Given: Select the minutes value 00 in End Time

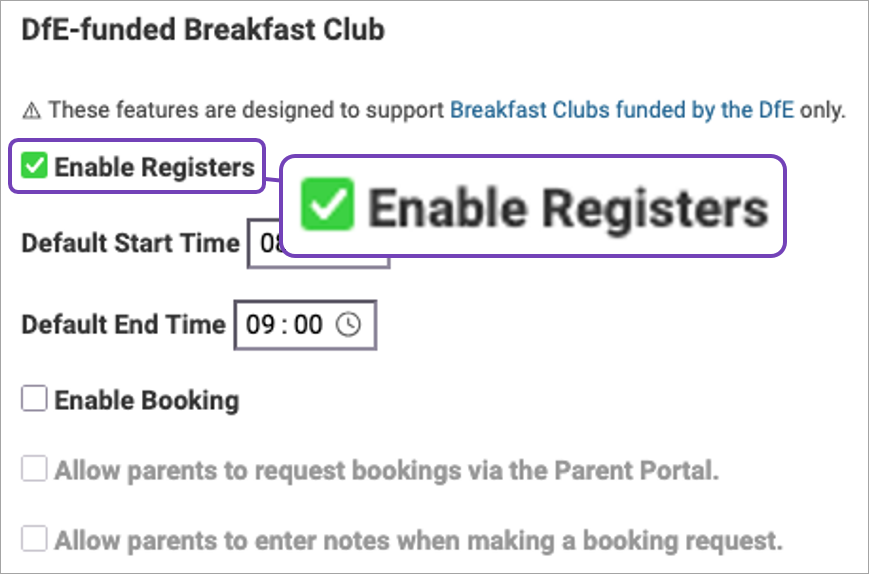Looking at the screenshot, I should click(308, 325).
